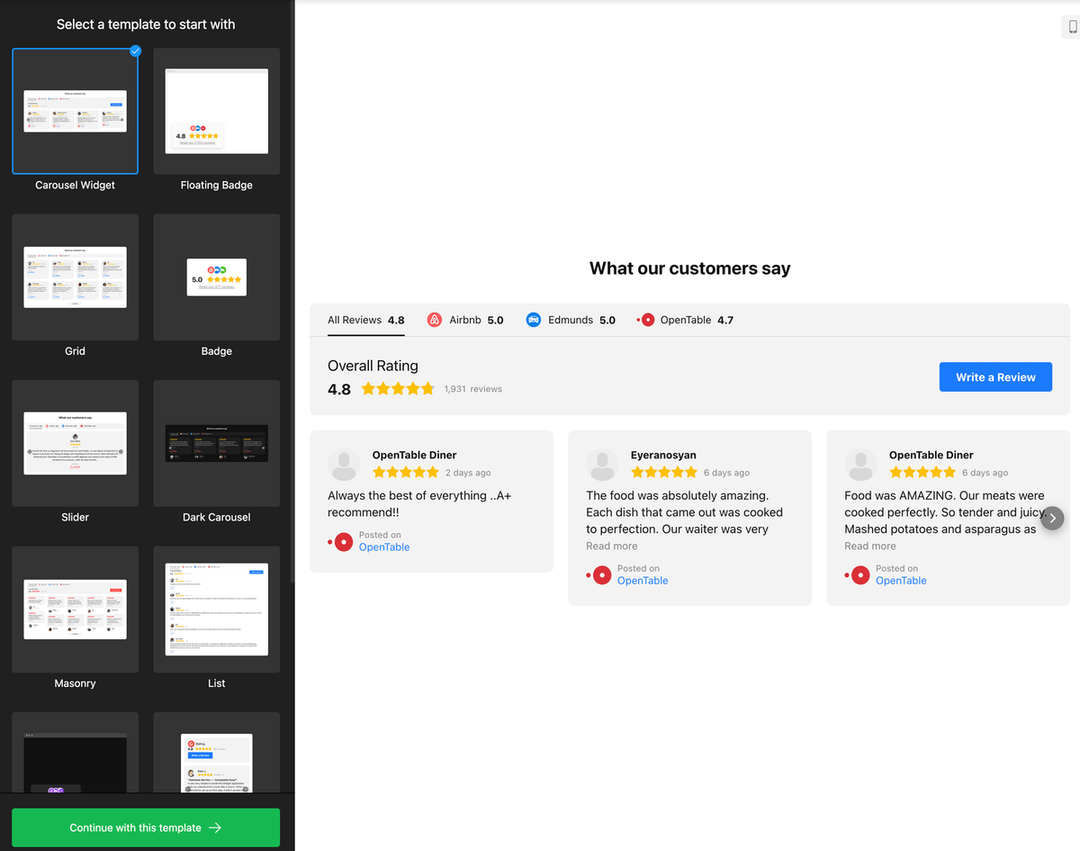Click Overall Rating label

click(373, 366)
